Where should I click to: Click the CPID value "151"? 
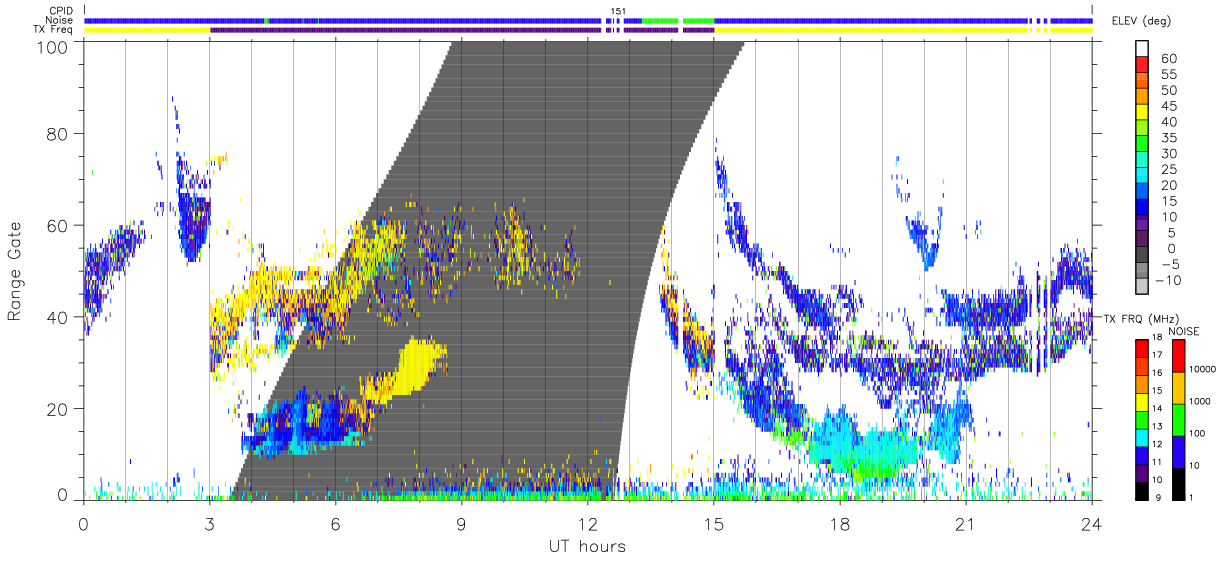click(618, 11)
